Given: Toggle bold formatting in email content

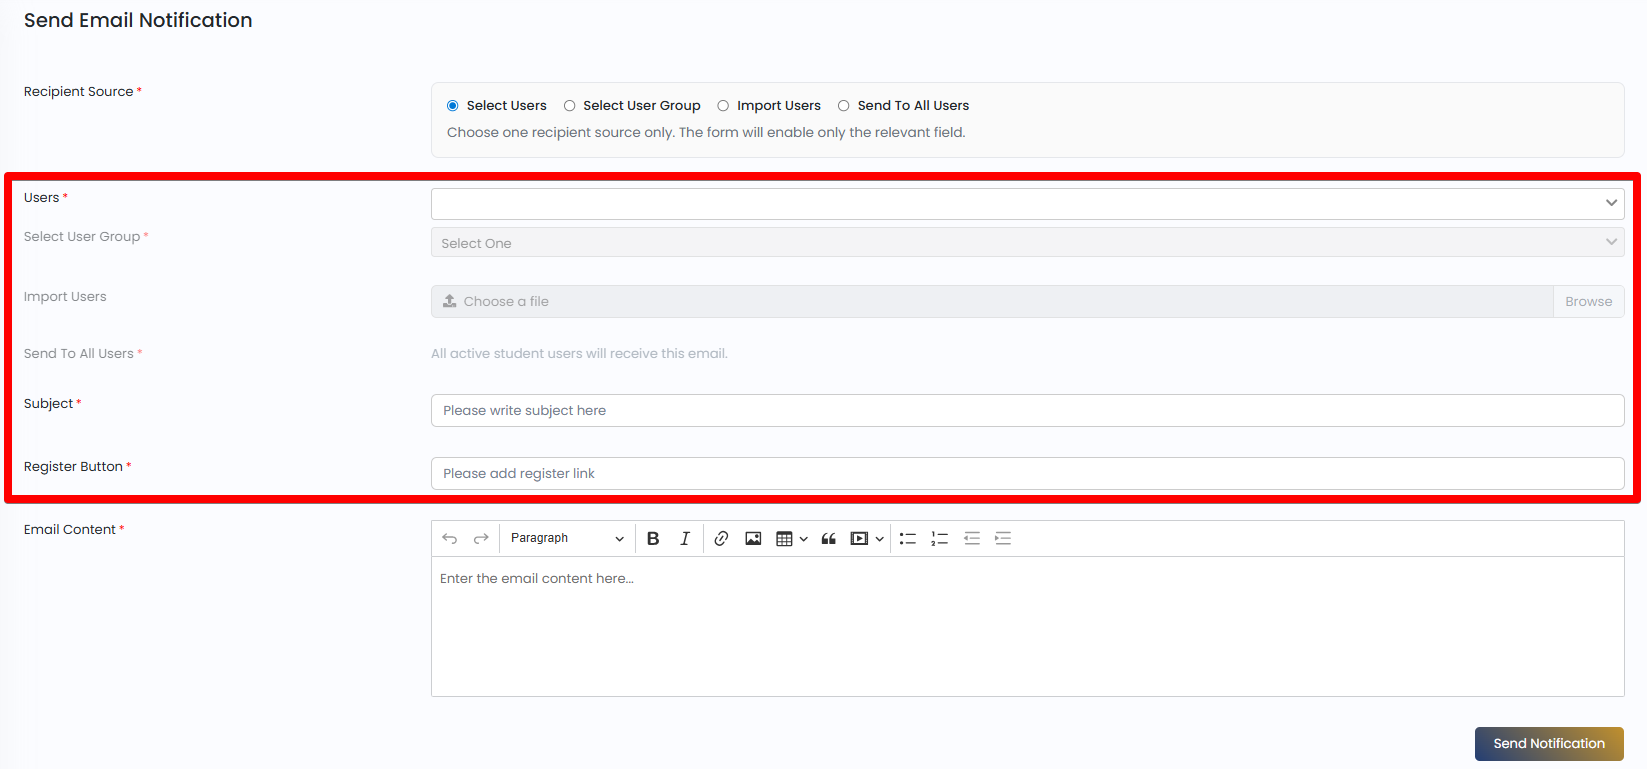Looking at the screenshot, I should point(653,538).
